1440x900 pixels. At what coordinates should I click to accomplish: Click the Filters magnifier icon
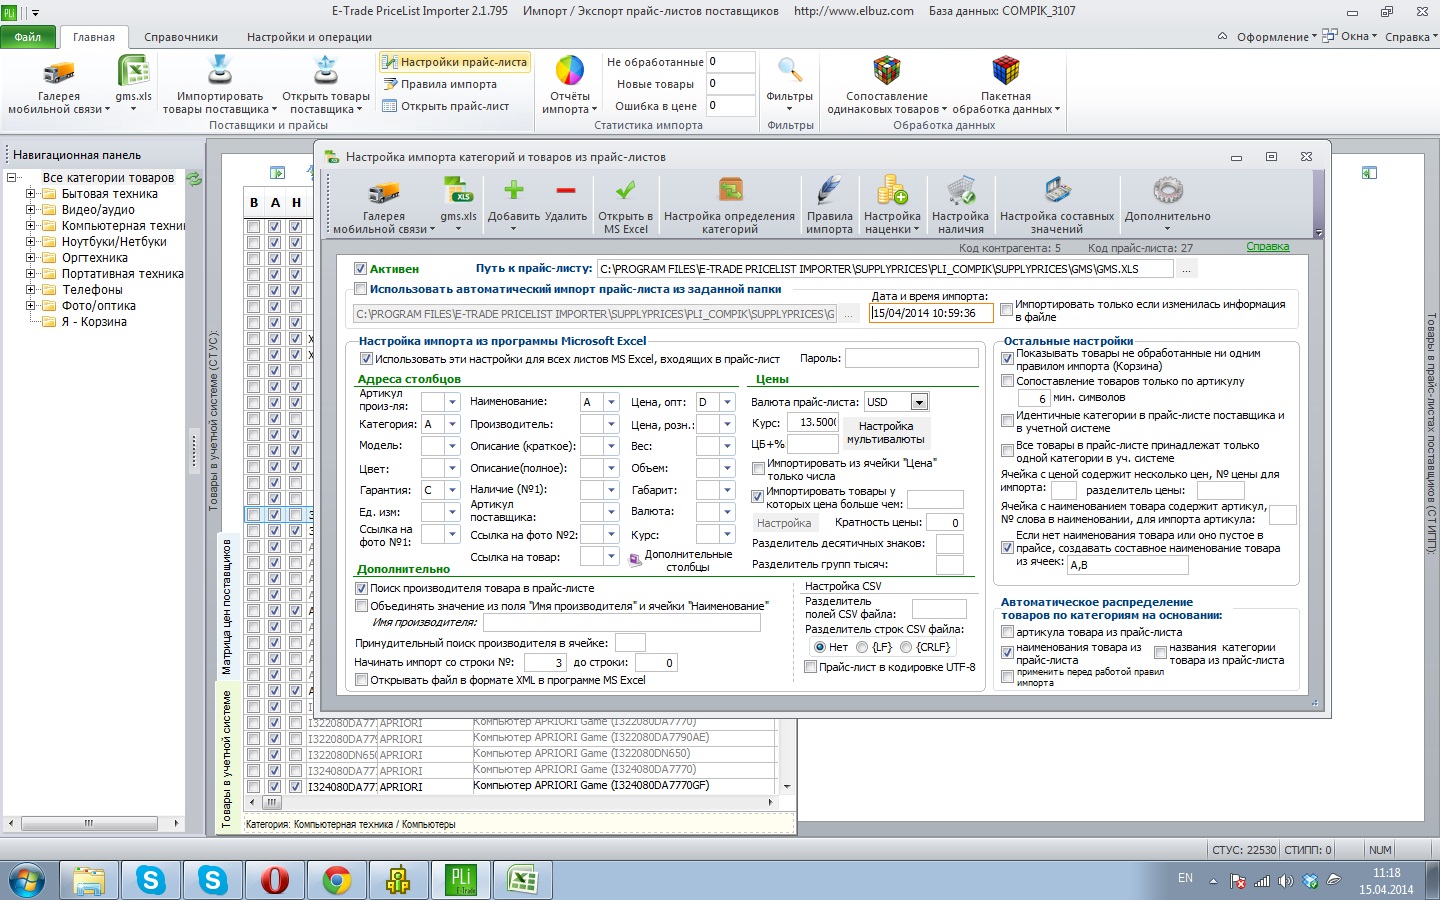click(x=790, y=71)
